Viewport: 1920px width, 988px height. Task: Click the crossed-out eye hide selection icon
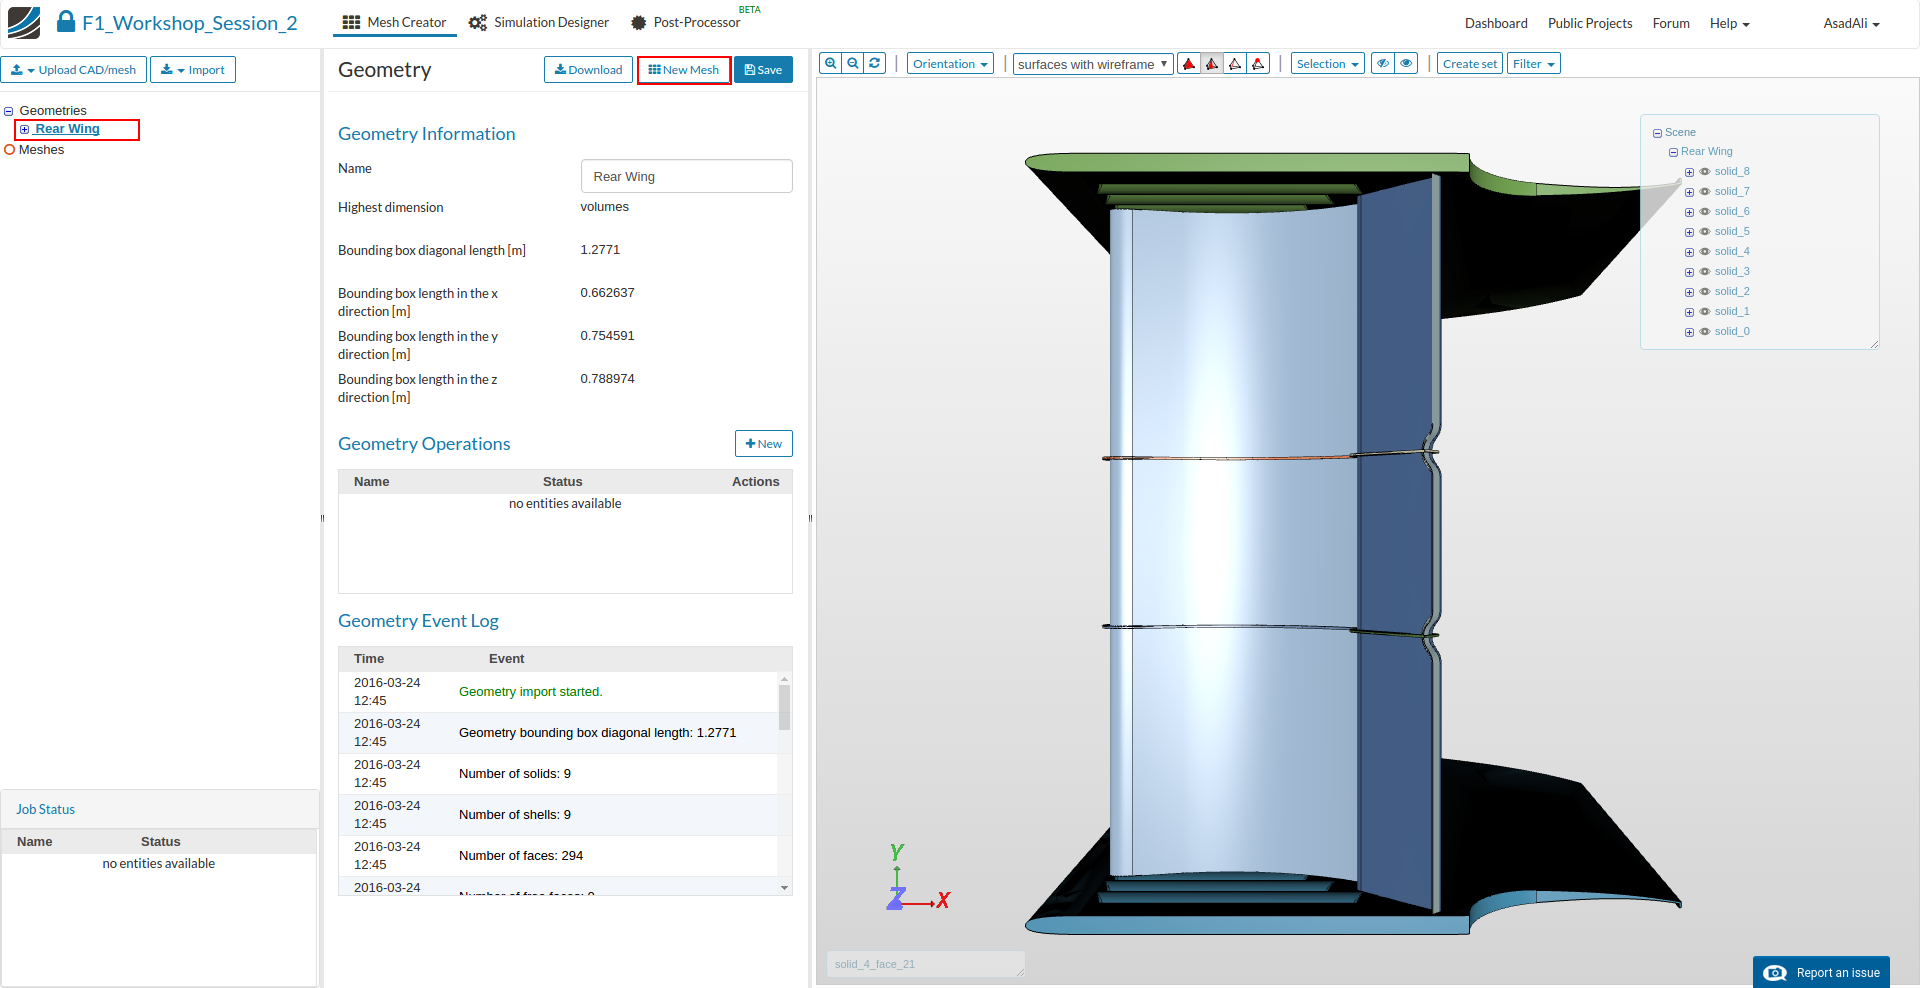tap(1383, 64)
